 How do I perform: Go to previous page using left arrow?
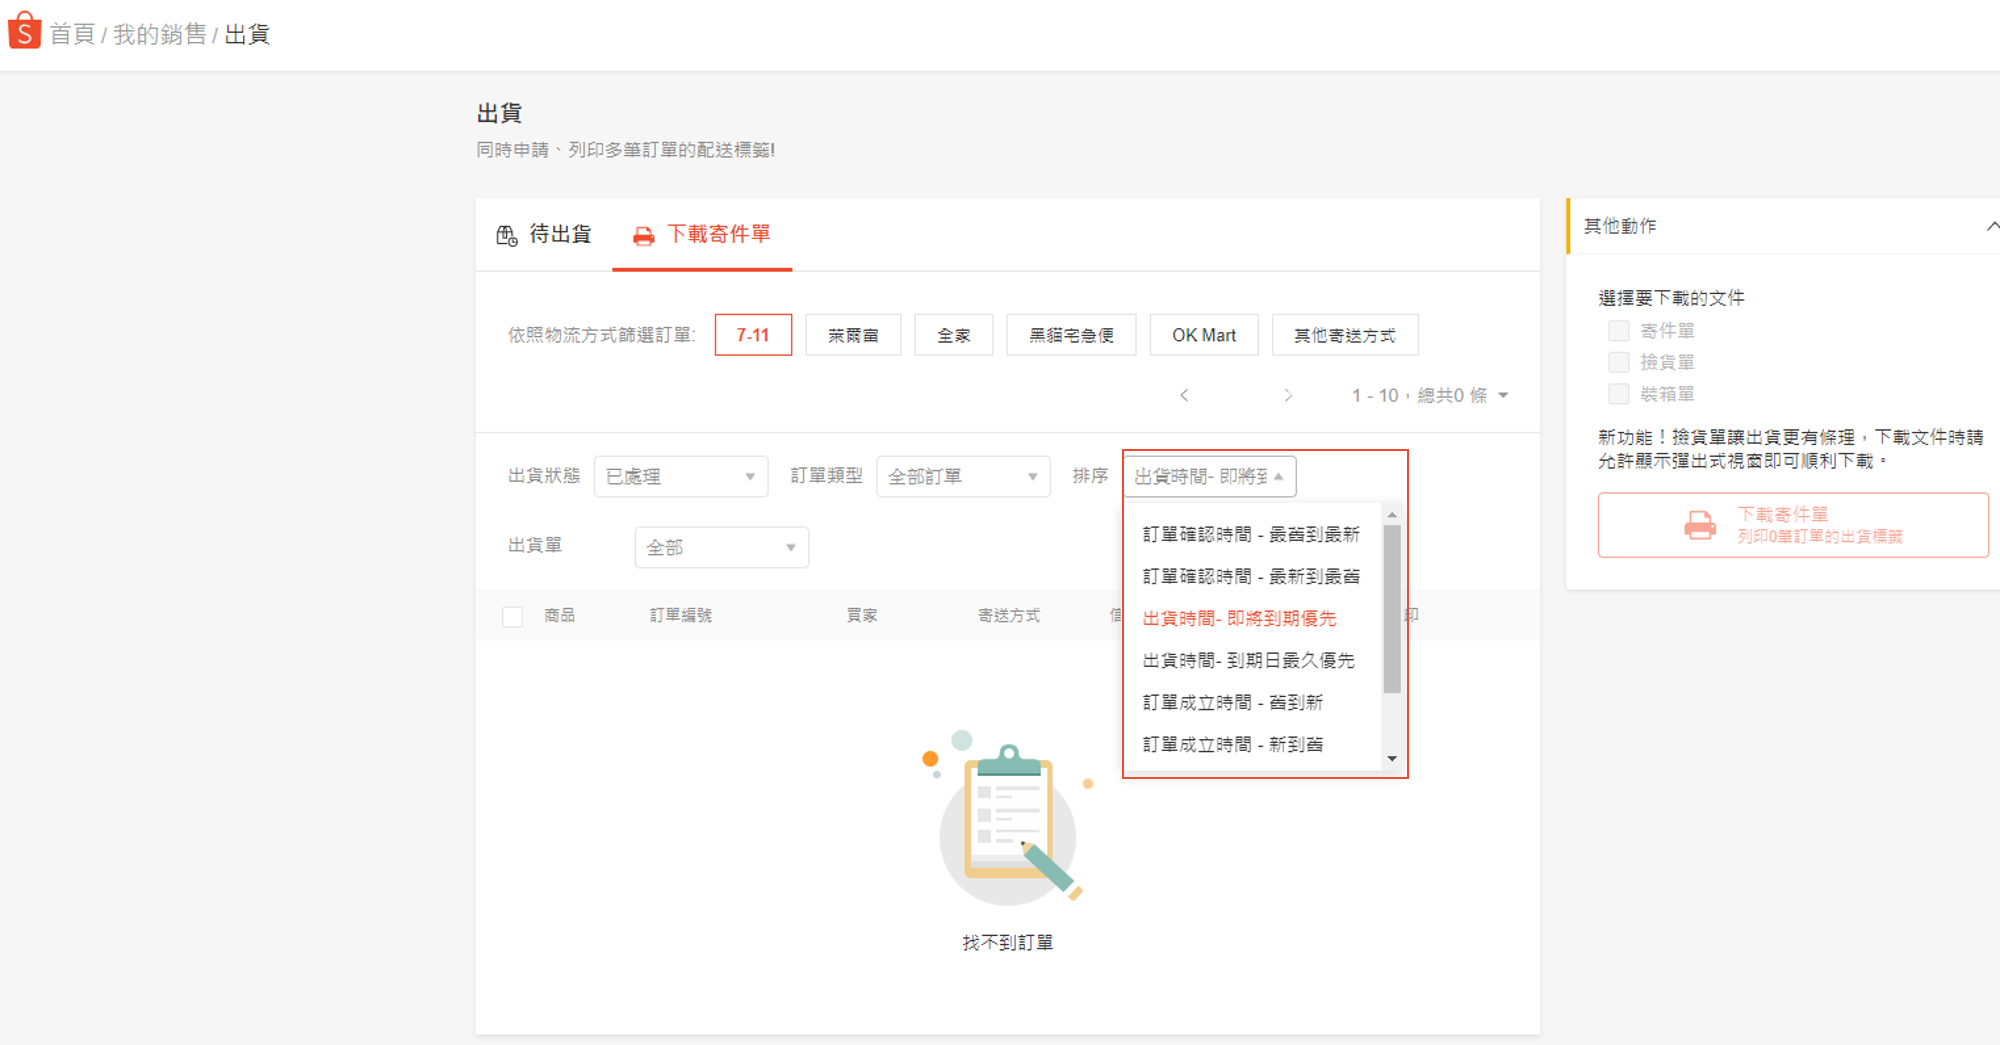pyautogui.click(x=1184, y=395)
